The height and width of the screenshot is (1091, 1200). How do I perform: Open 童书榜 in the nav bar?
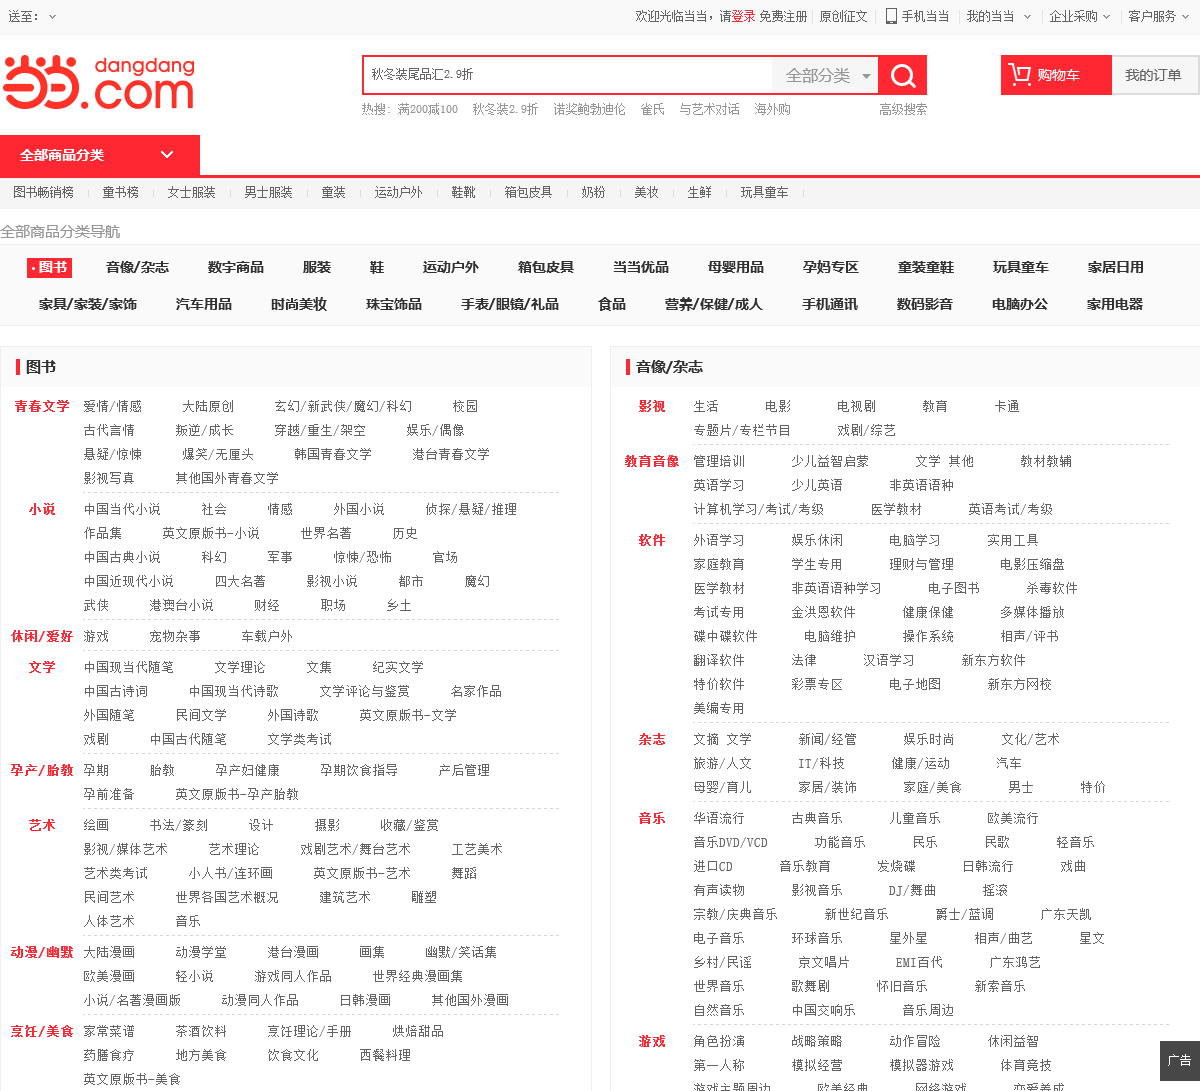pos(120,192)
